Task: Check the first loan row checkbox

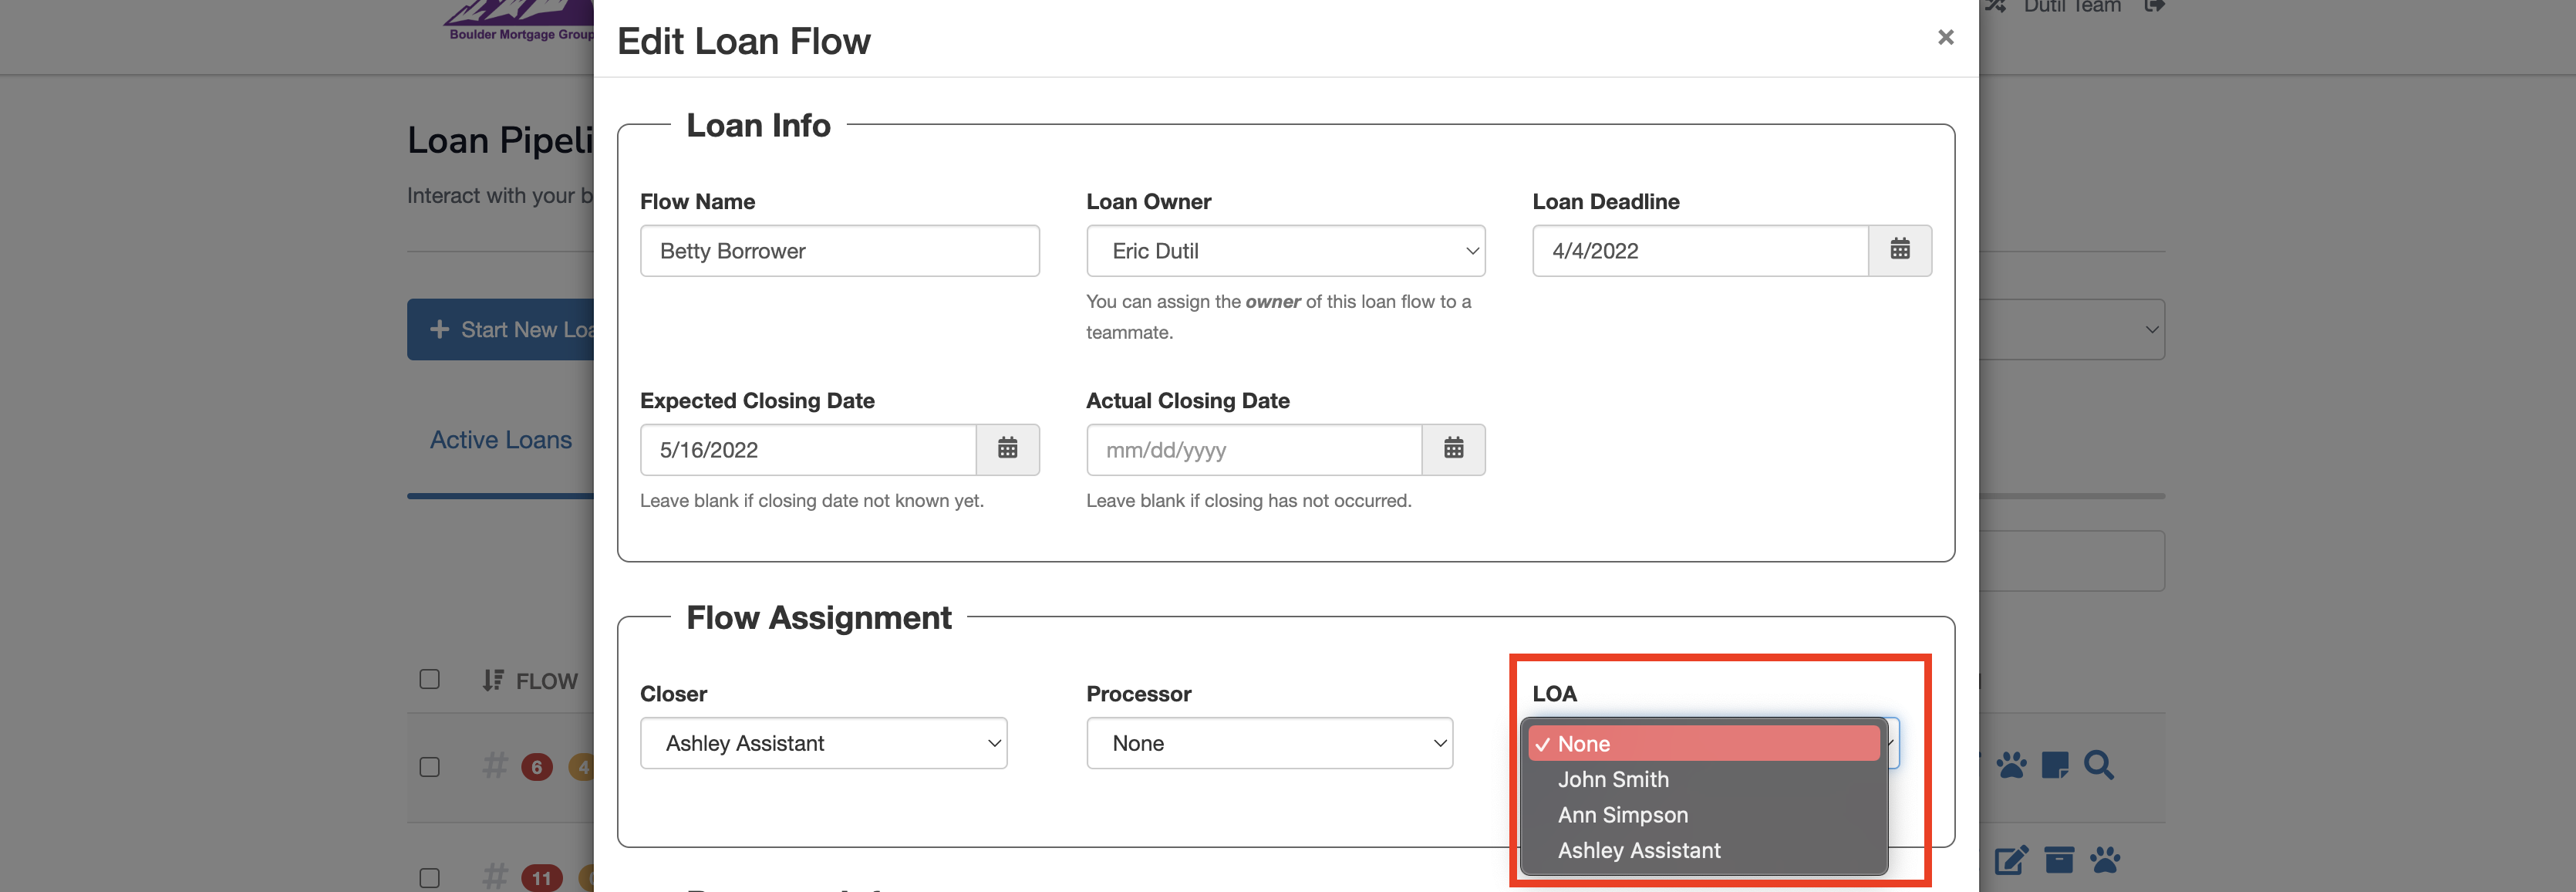Action: [x=430, y=767]
